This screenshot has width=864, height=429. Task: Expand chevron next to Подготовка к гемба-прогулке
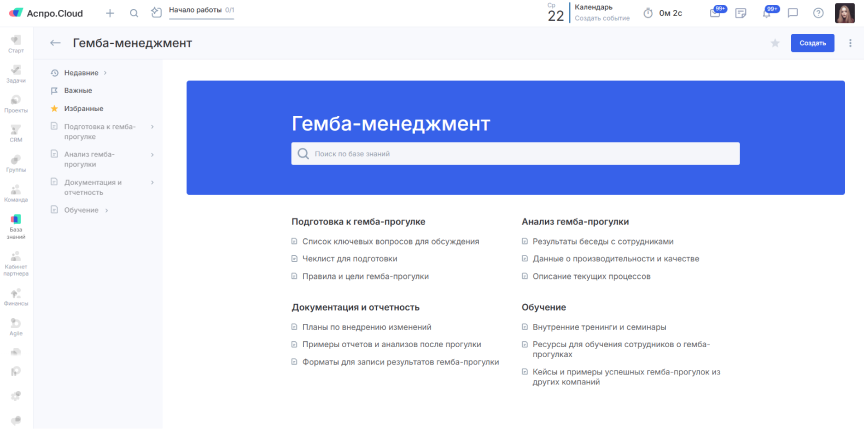pyautogui.click(x=152, y=127)
